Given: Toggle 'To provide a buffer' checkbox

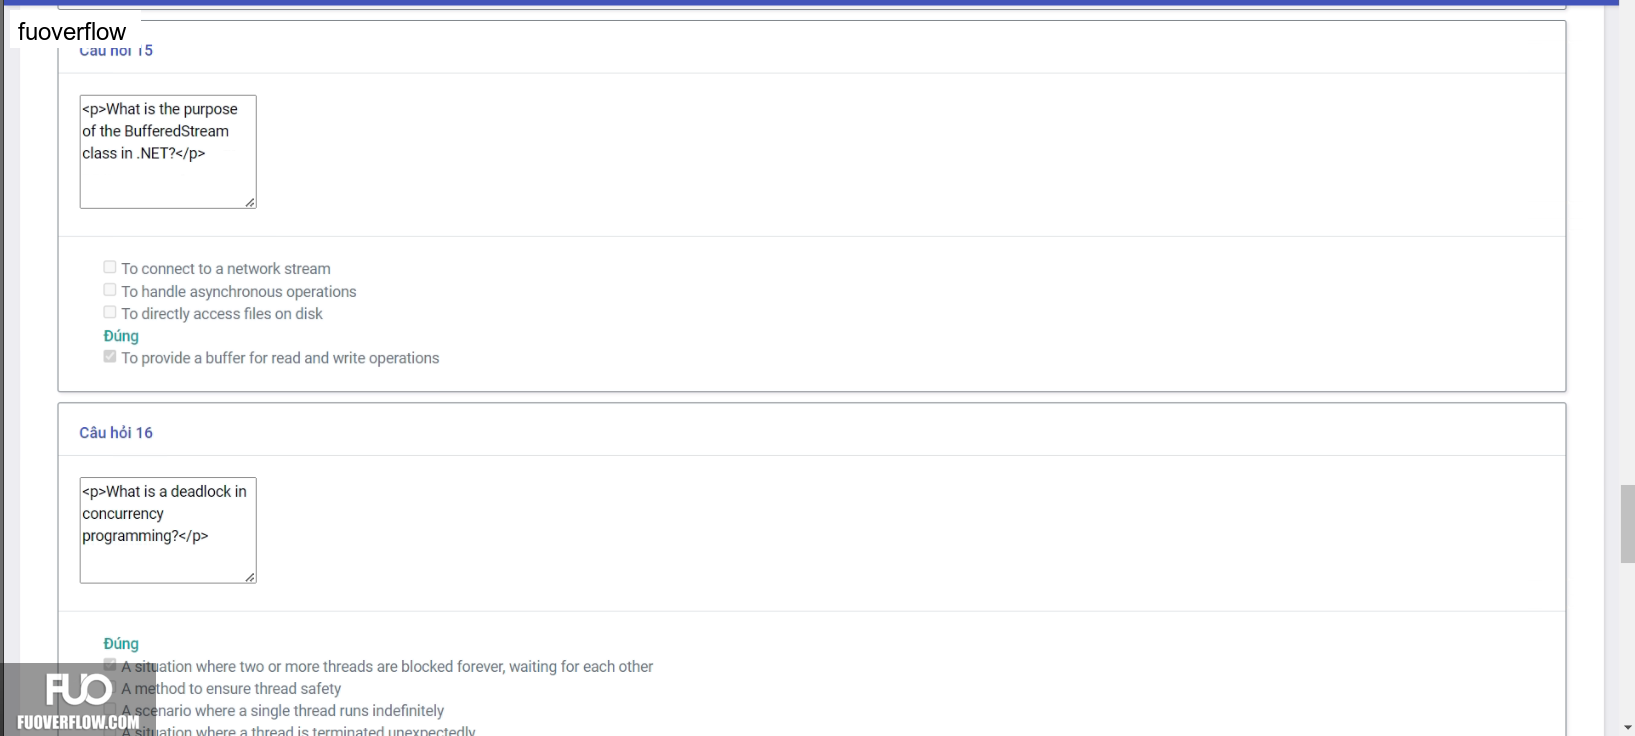Looking at the screenshot, I should pos(110,356).
